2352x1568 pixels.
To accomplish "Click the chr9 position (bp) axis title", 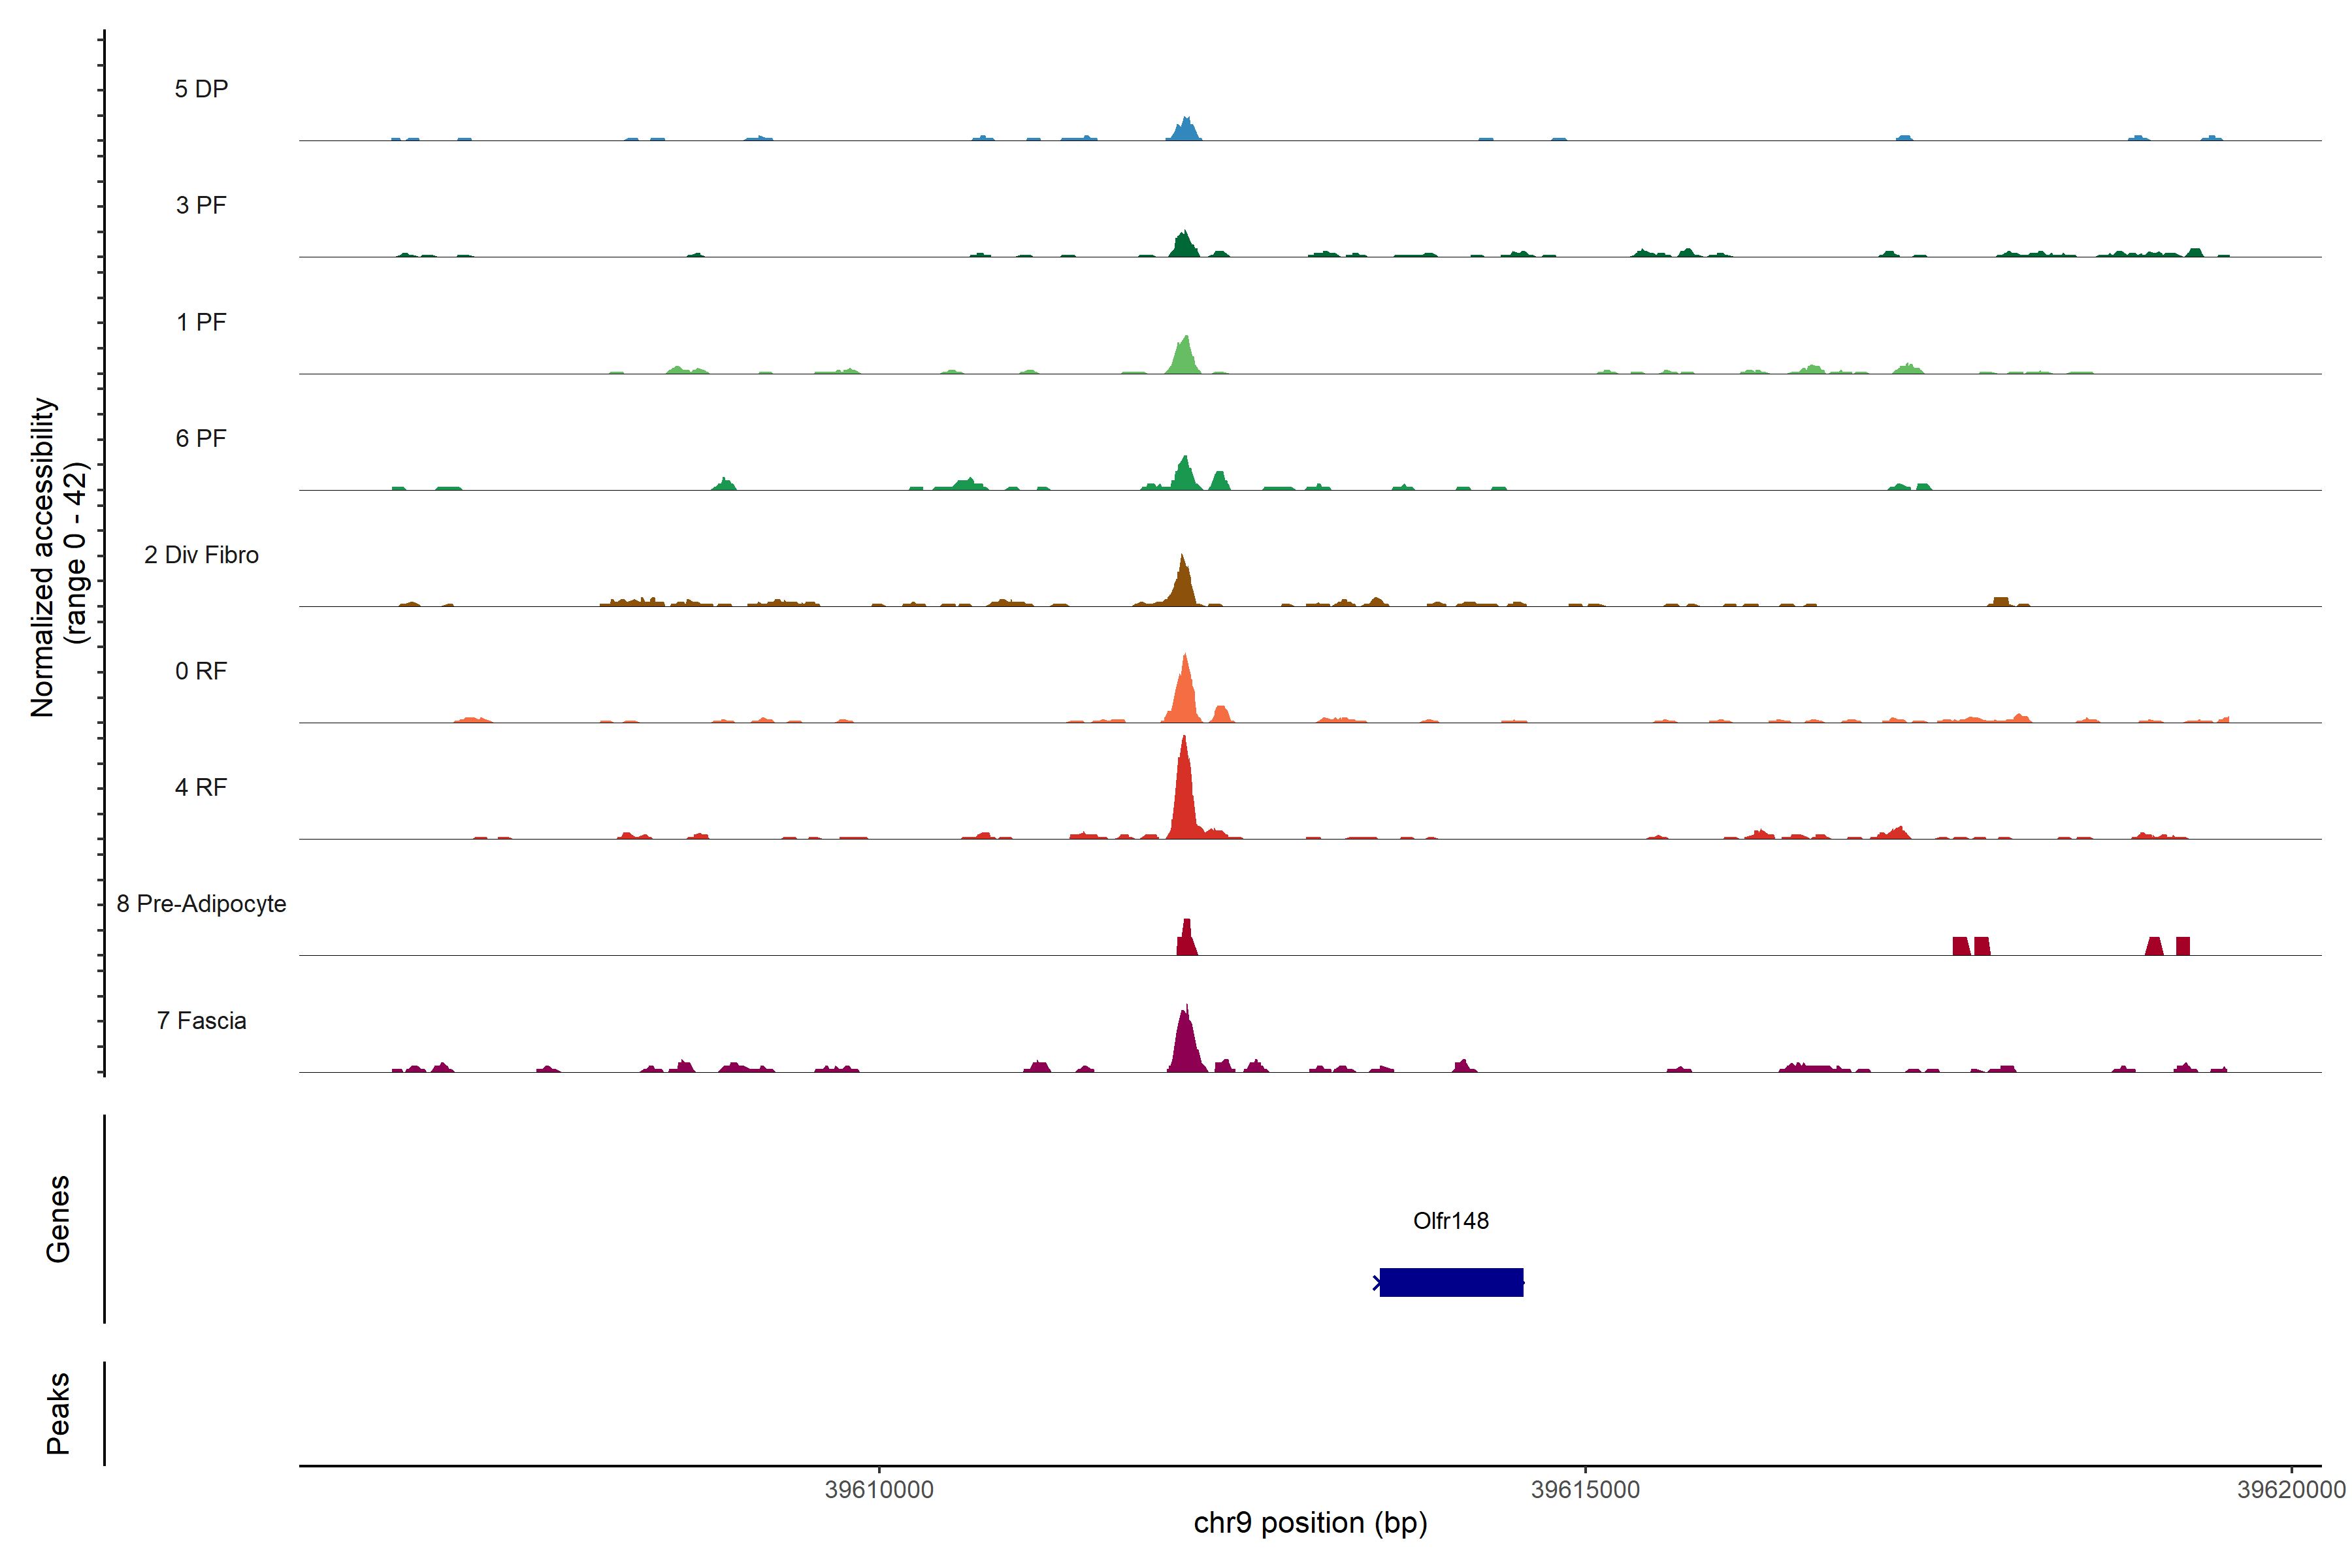I will [x=1310, y=1523].
